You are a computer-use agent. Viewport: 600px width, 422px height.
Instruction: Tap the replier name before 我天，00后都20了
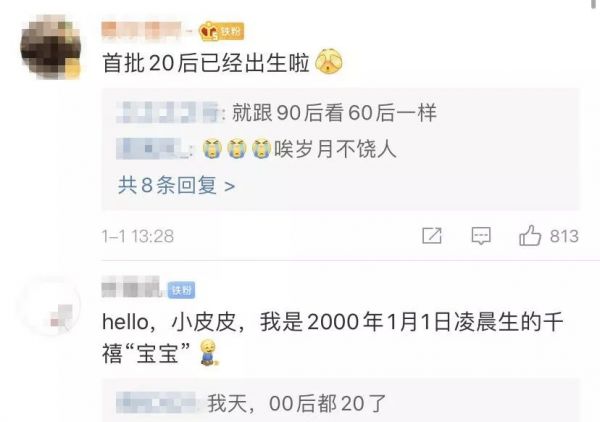click(156, 403)
